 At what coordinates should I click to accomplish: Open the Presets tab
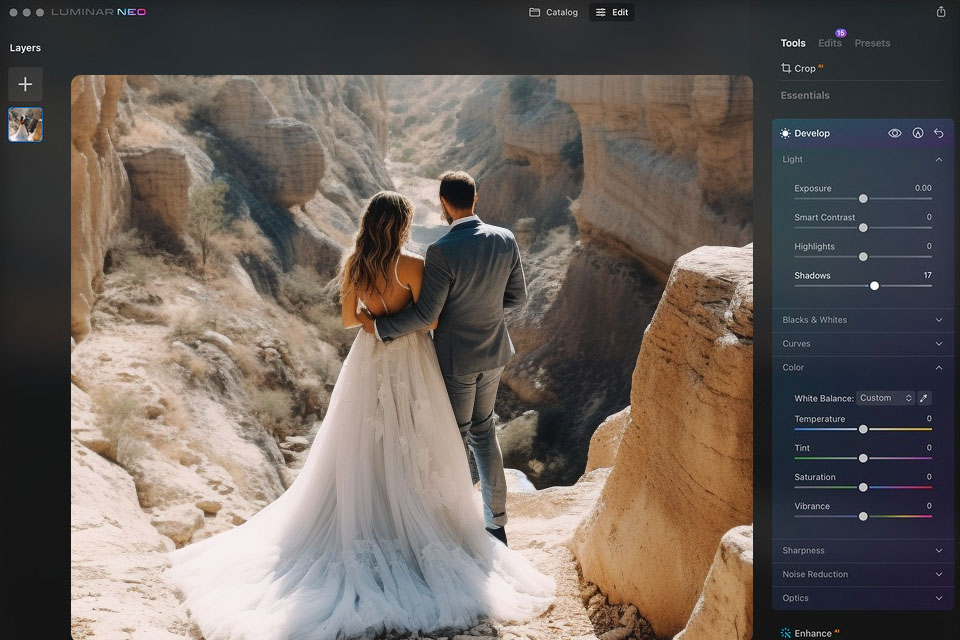(x=872, y=43)
